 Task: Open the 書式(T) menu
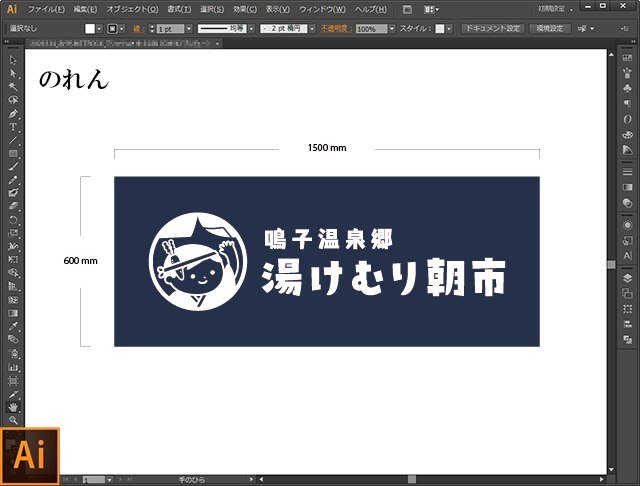point(179,9)
